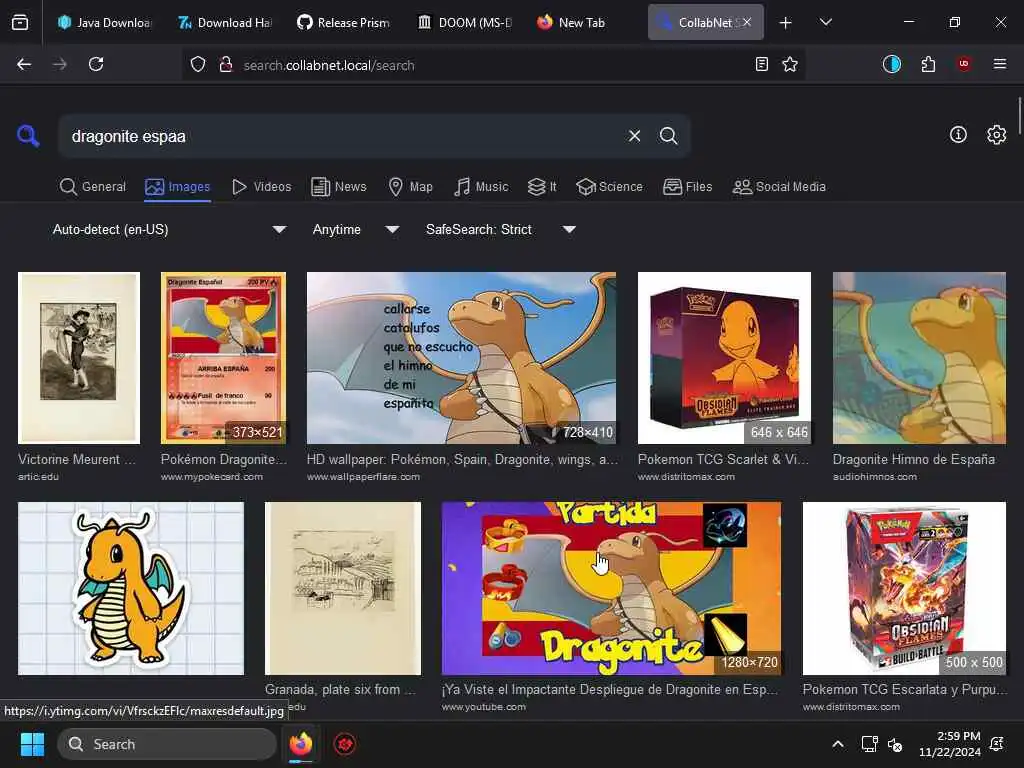Switch to Java Download tab
The width and height of the screenshot is (1024, 768).
point(104,22)
